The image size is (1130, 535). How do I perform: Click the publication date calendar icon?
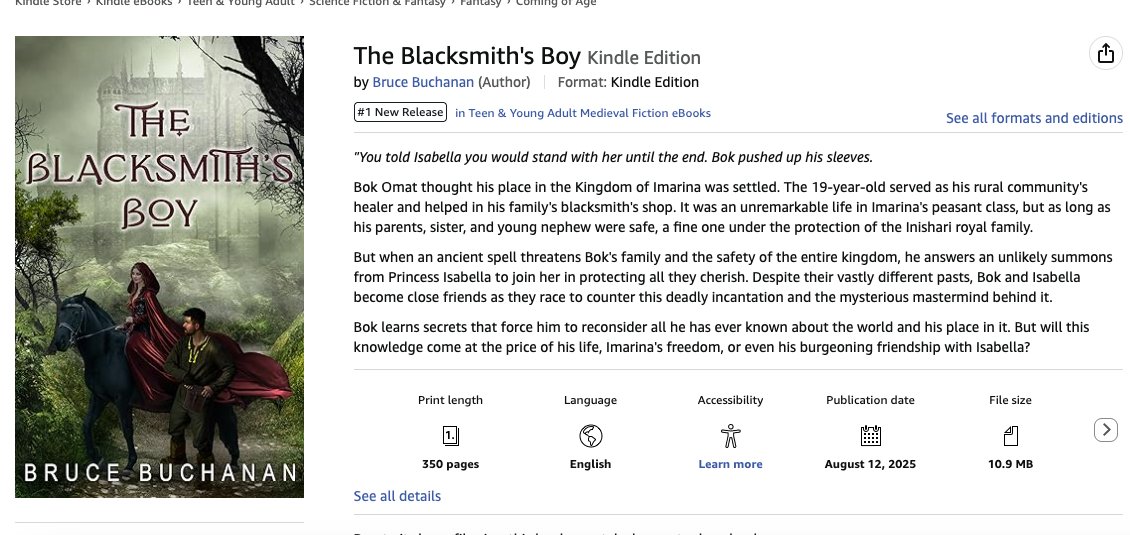tap(871, 435)
